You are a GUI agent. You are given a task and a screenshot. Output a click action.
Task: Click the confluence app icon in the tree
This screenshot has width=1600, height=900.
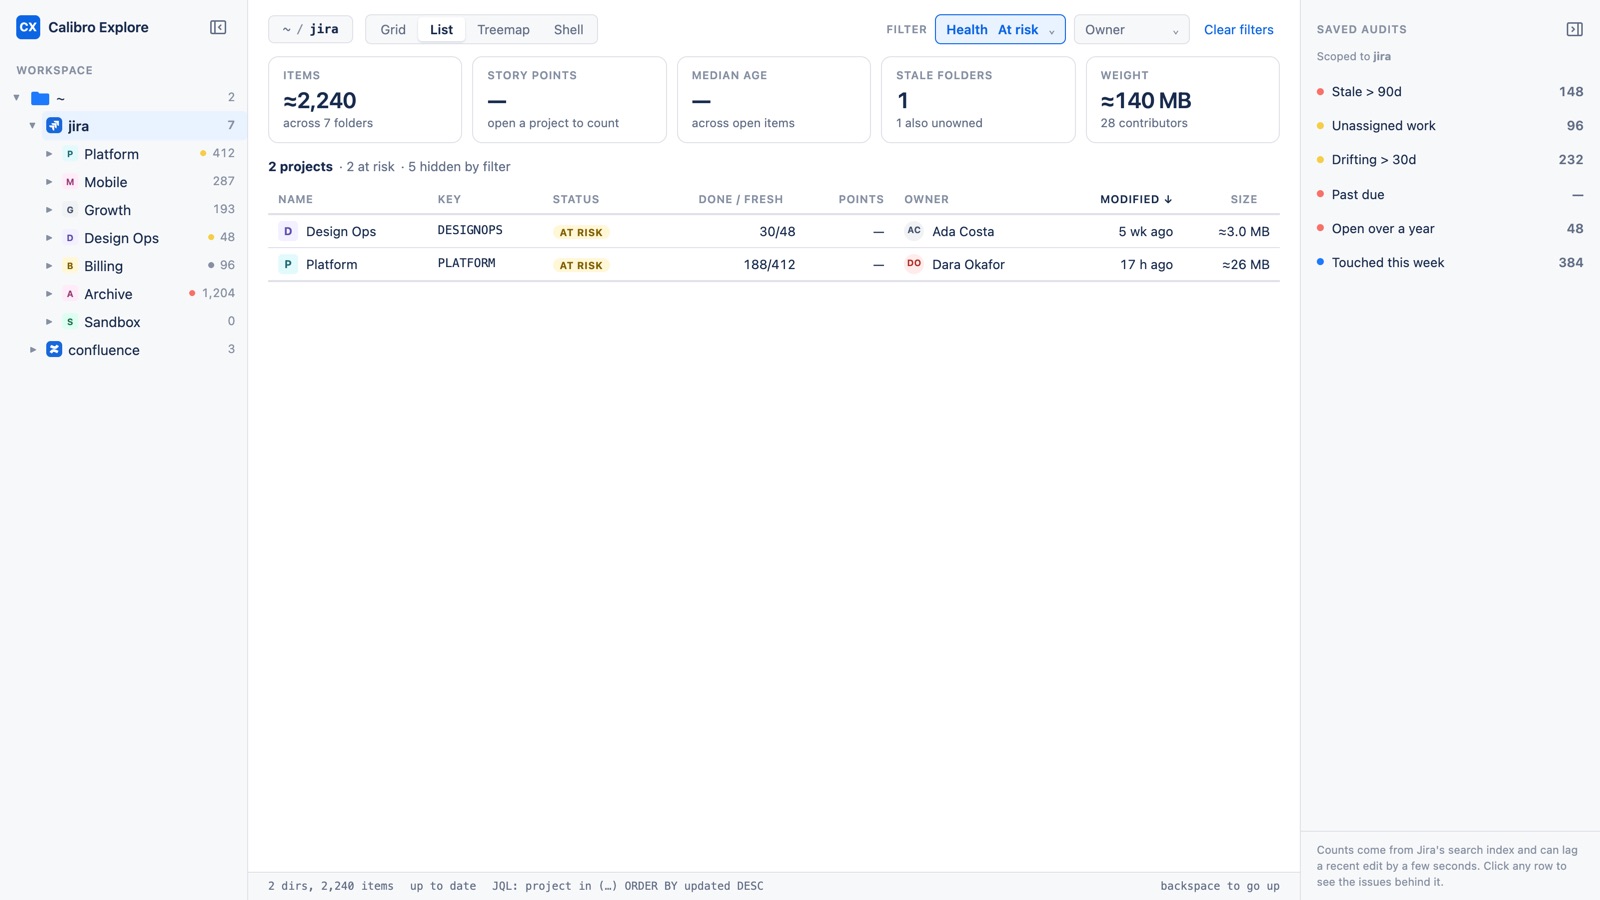click(54, 350)
